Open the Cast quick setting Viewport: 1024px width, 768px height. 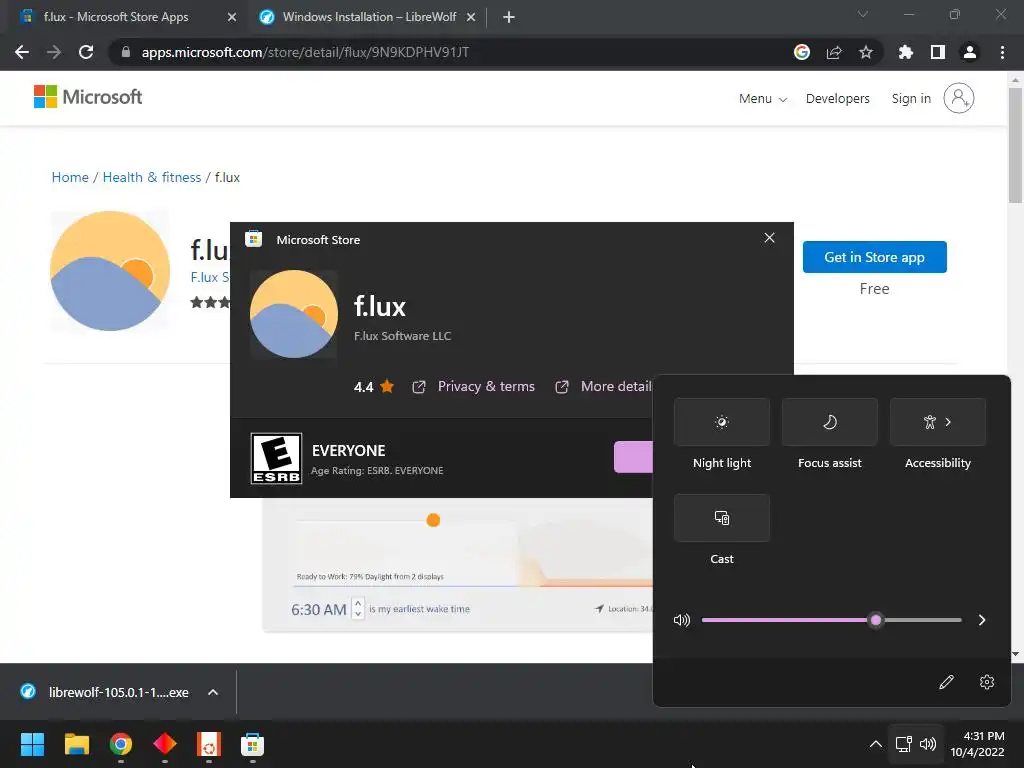click(722, 518)
